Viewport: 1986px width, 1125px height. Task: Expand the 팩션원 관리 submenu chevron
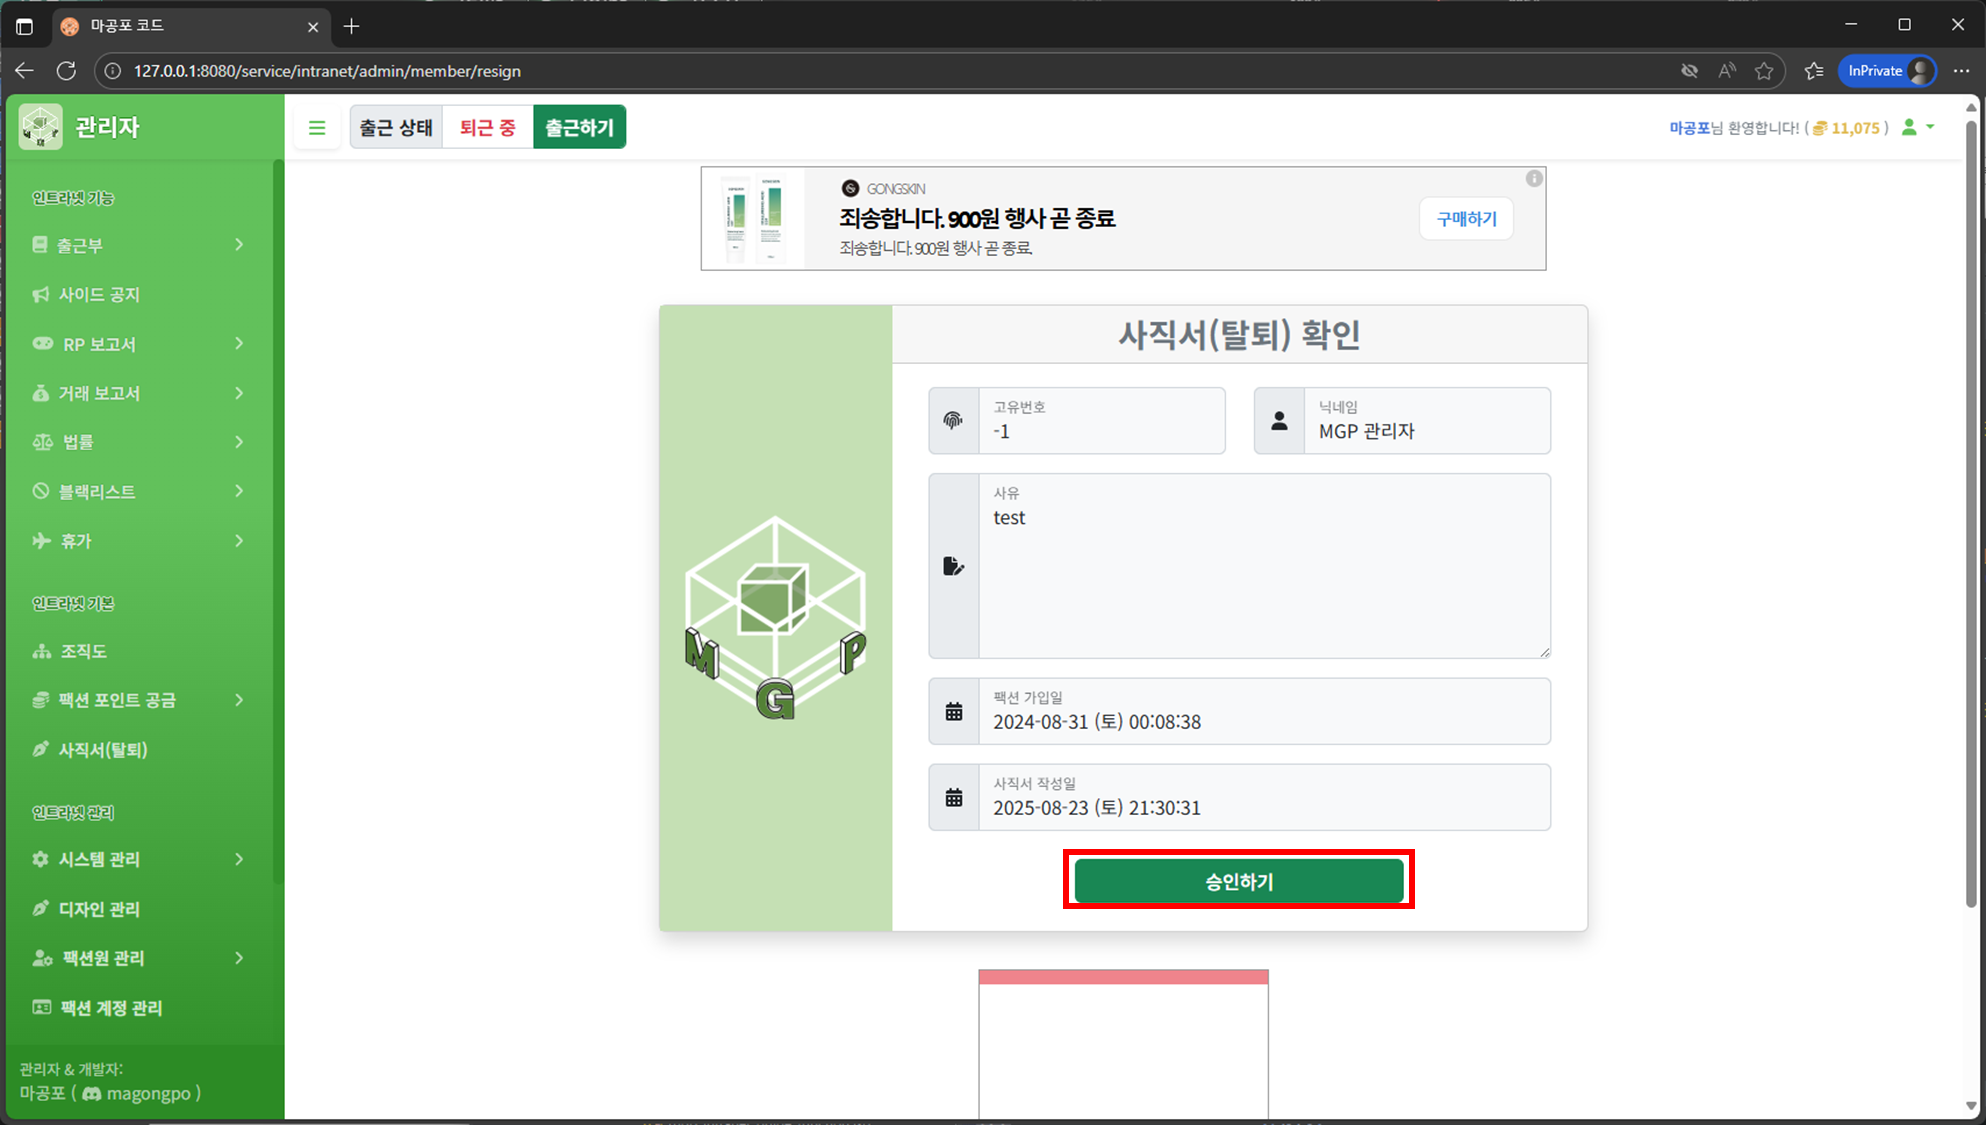point(239,958)
